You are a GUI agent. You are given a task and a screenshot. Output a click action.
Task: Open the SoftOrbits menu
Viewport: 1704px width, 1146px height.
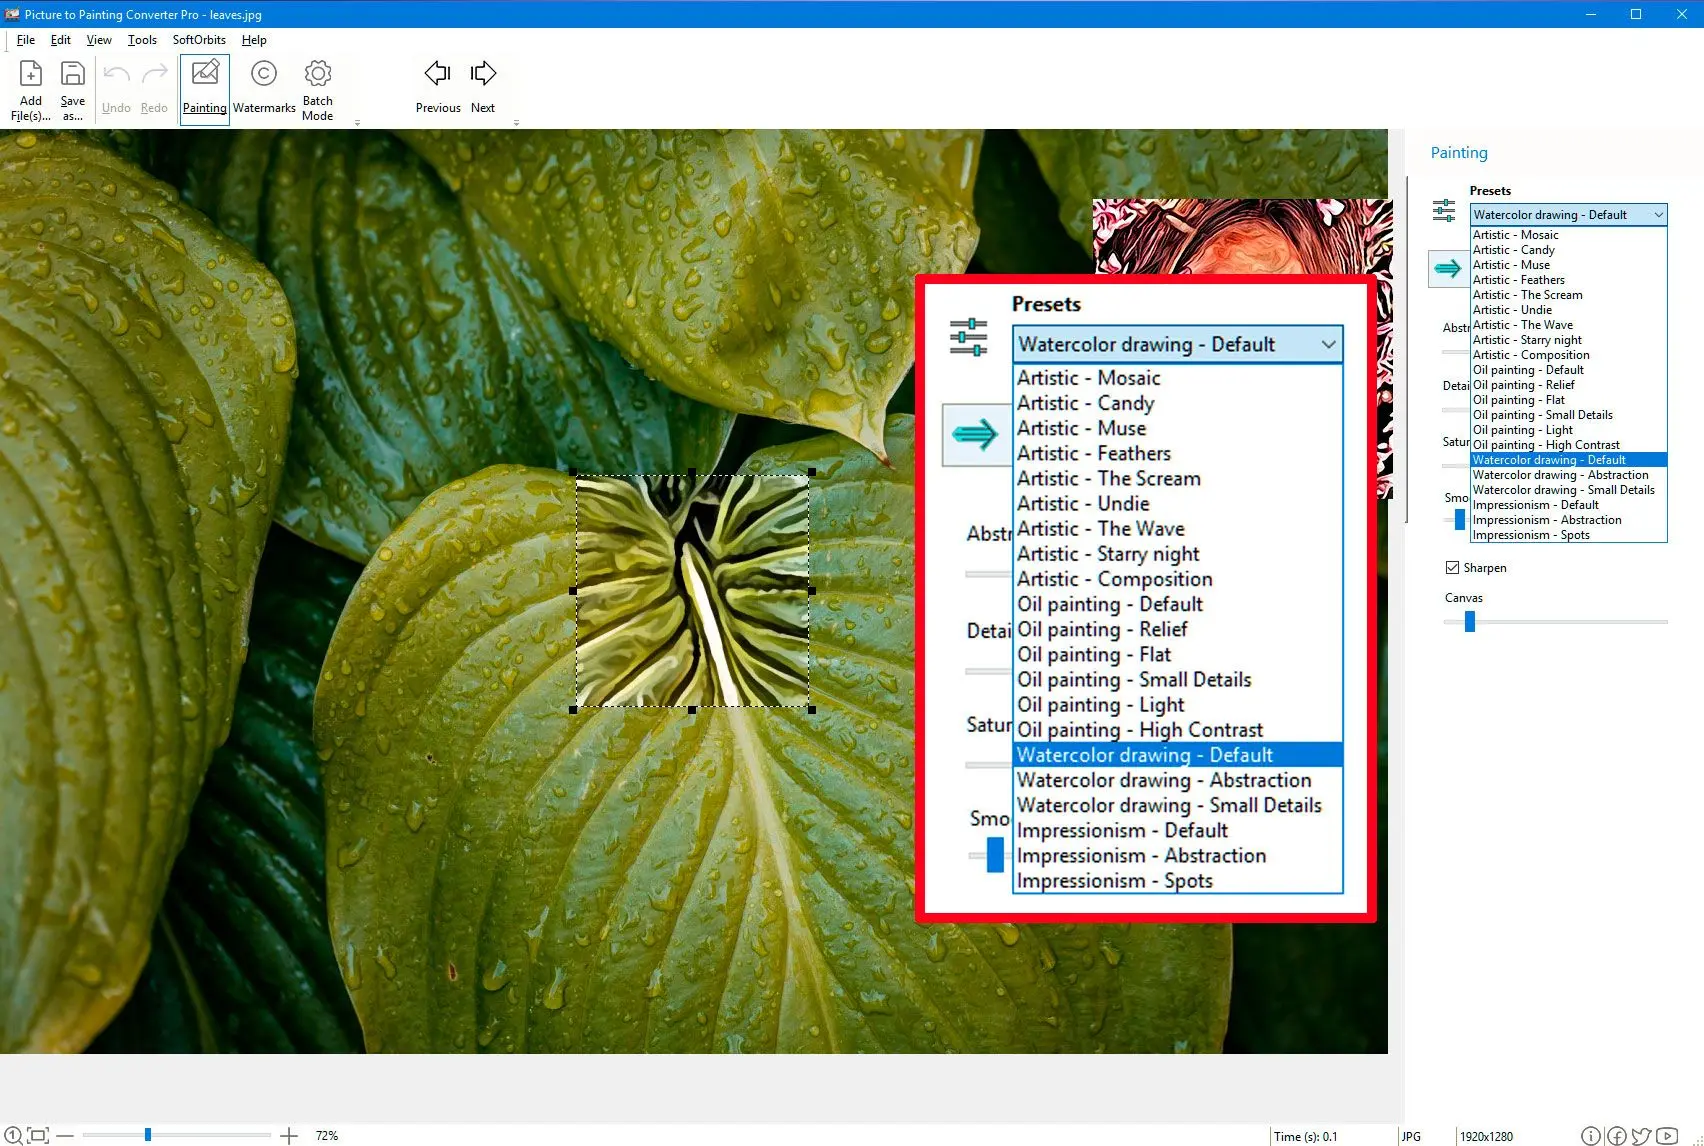(199, 40)
